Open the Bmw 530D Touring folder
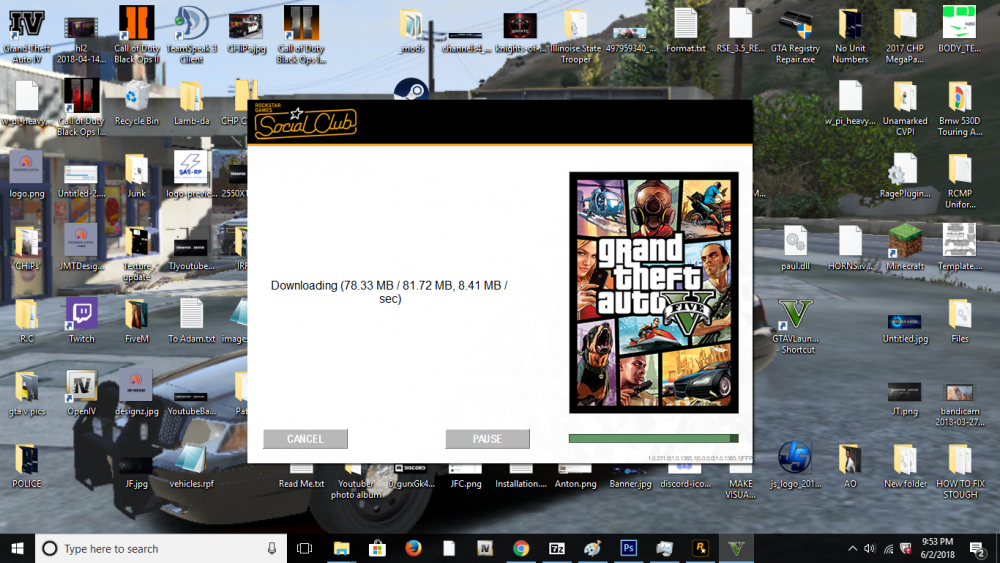The height and width of the screenshot is (563, 1000). [960, 108]
